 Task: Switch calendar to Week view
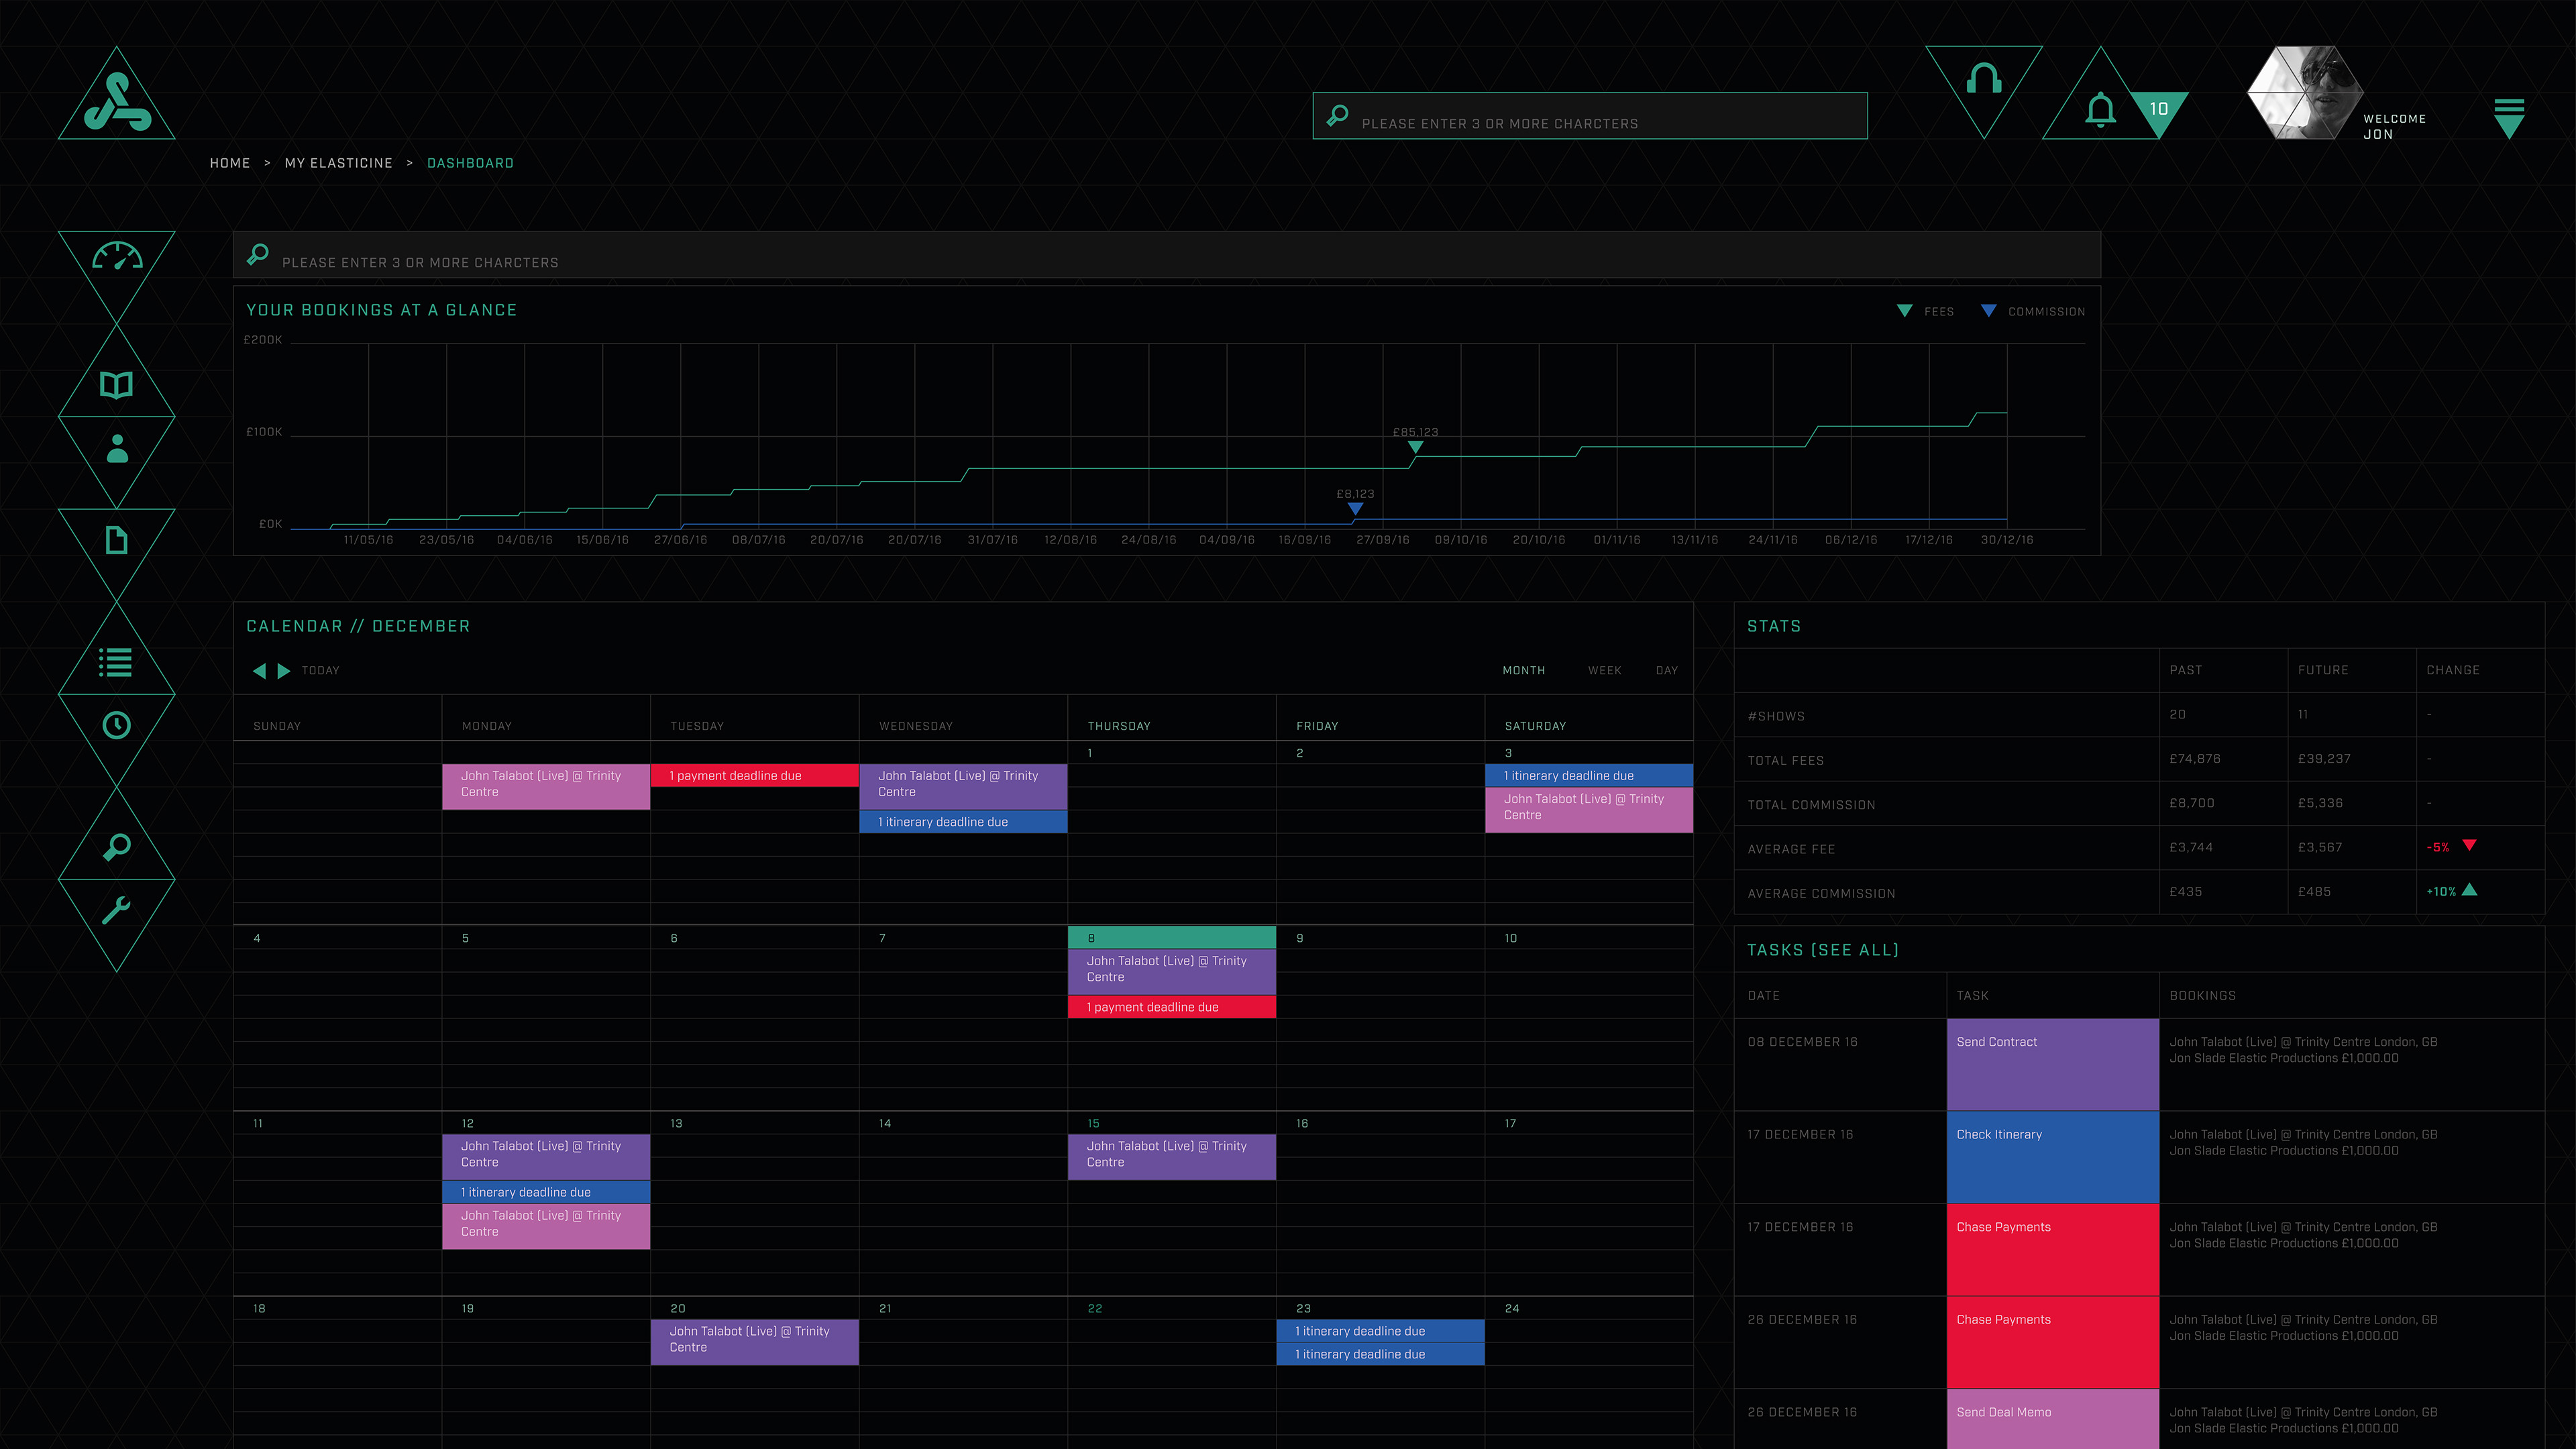pos(1604,671)
